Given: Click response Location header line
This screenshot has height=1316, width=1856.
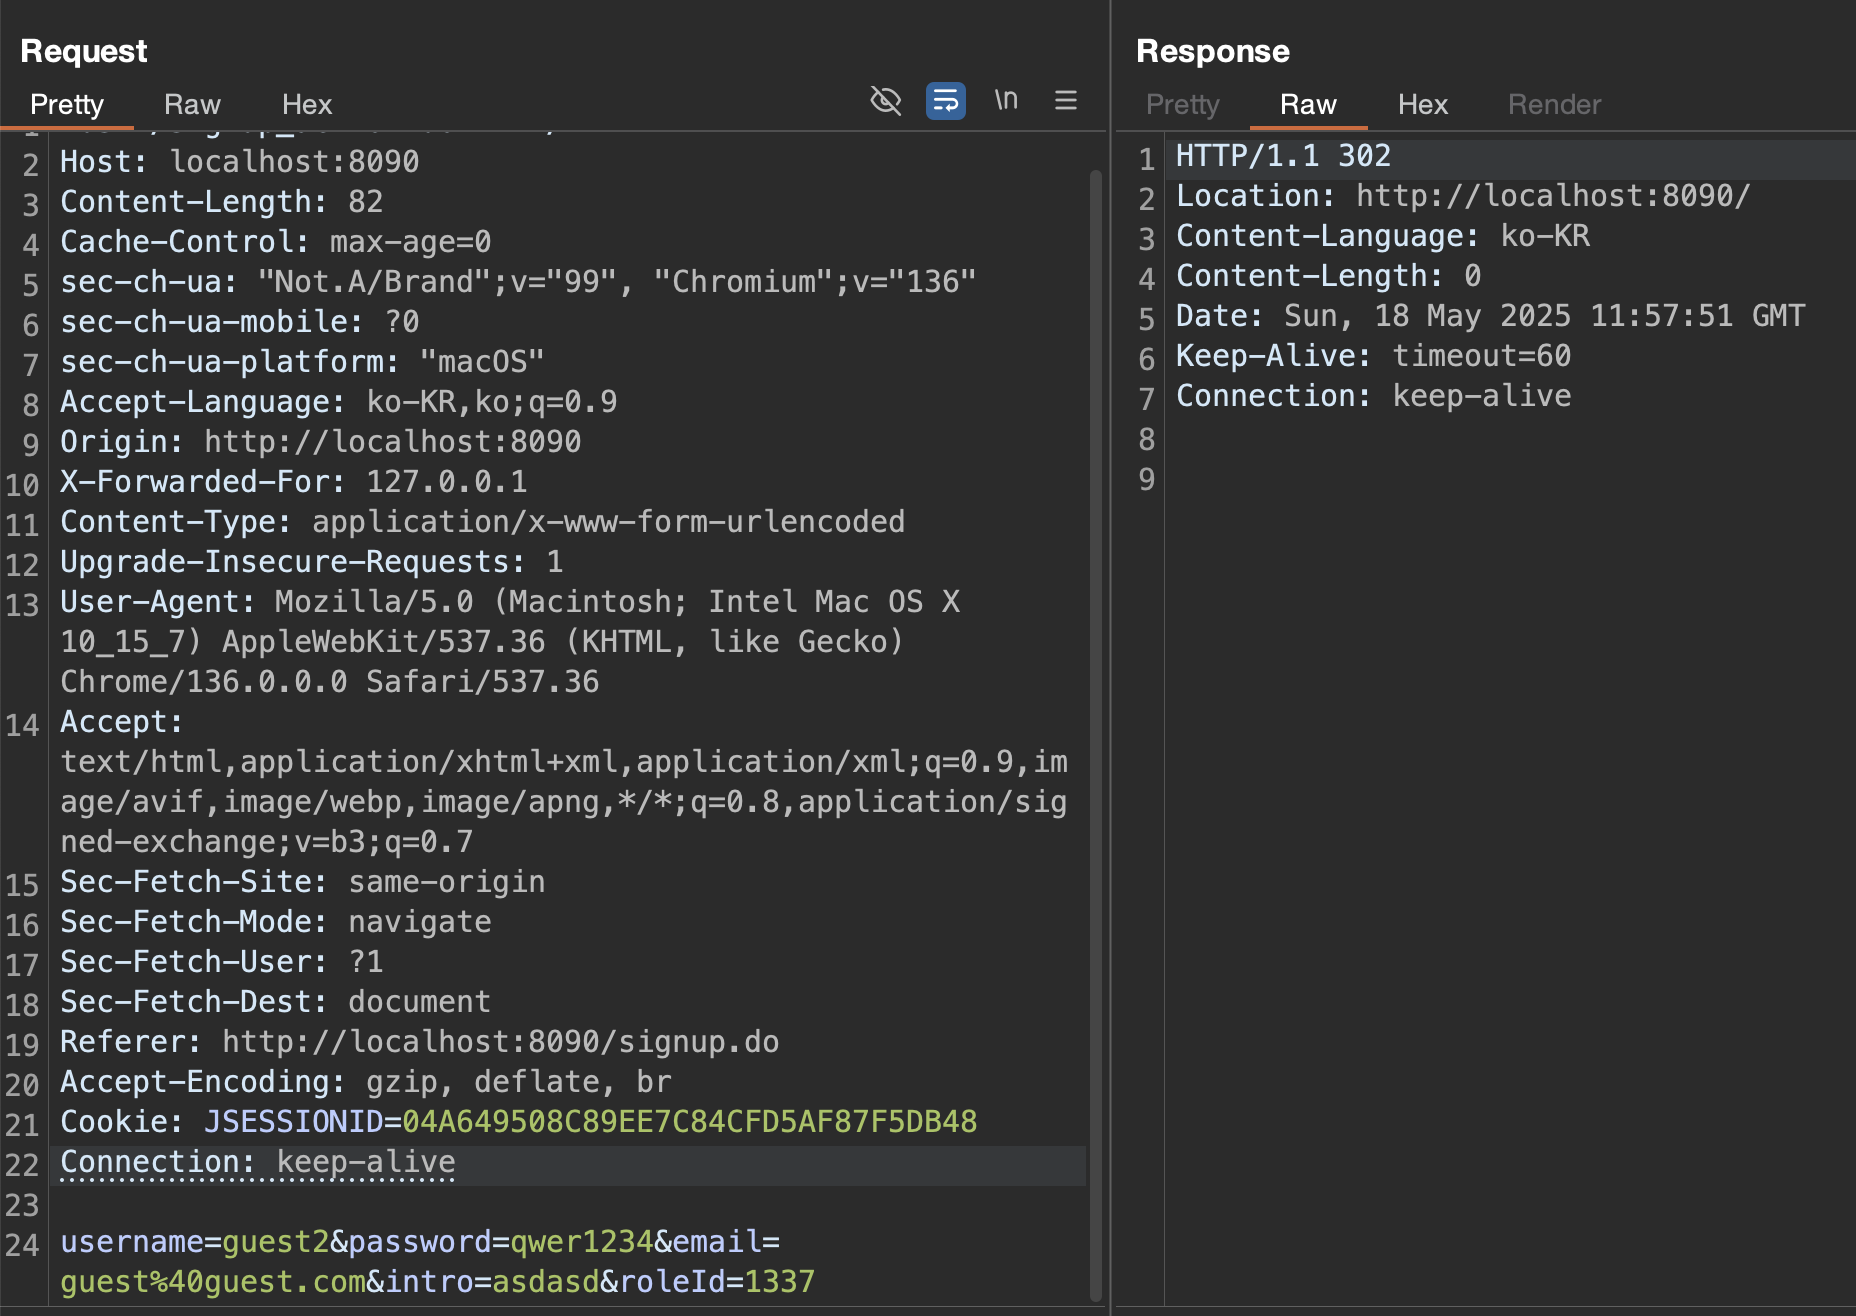Looking at the screenshot, I should point(1463,196).
